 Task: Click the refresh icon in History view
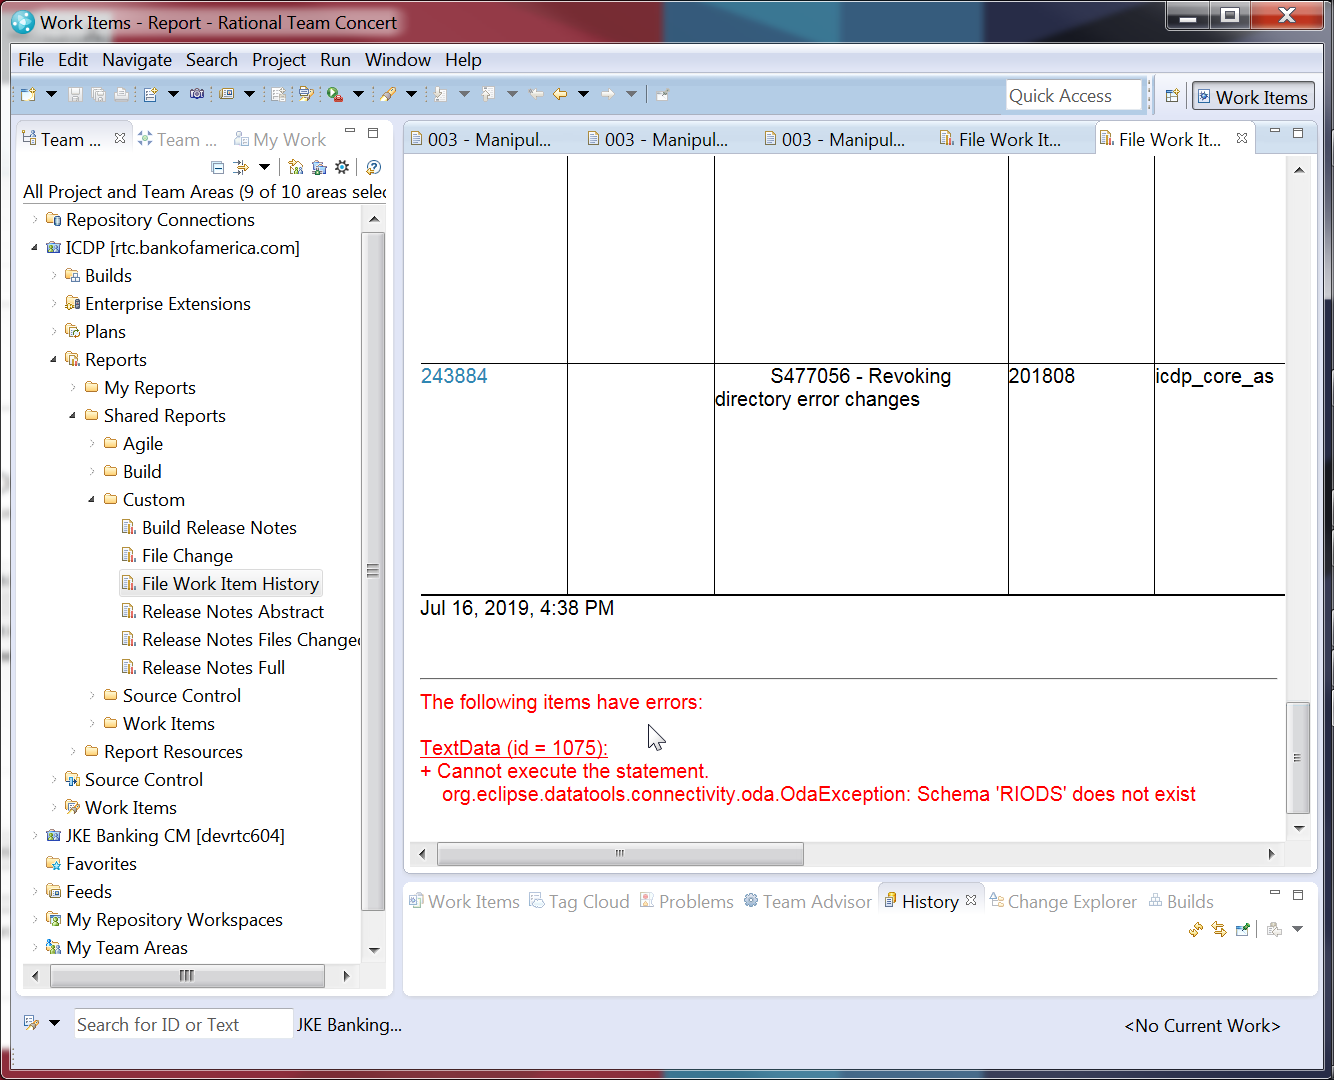click(1196, 929)
